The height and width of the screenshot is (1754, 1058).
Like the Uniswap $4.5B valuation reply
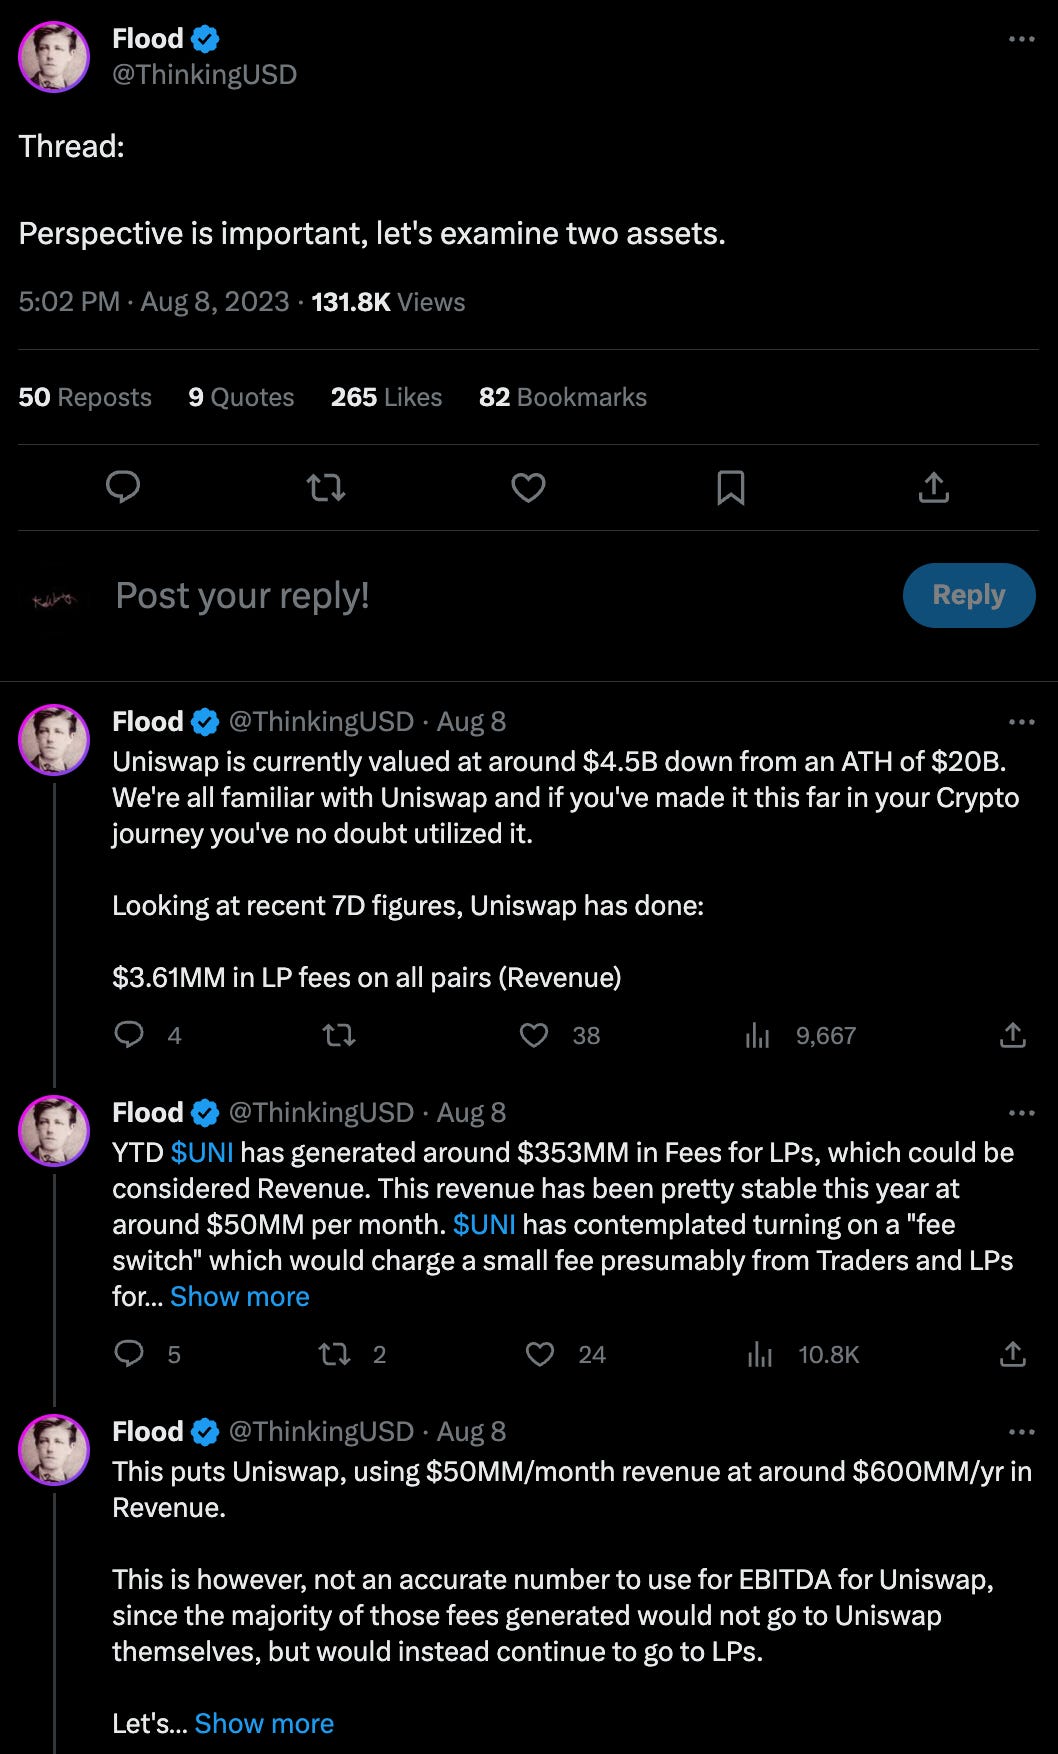click(x=534, y=1035)
